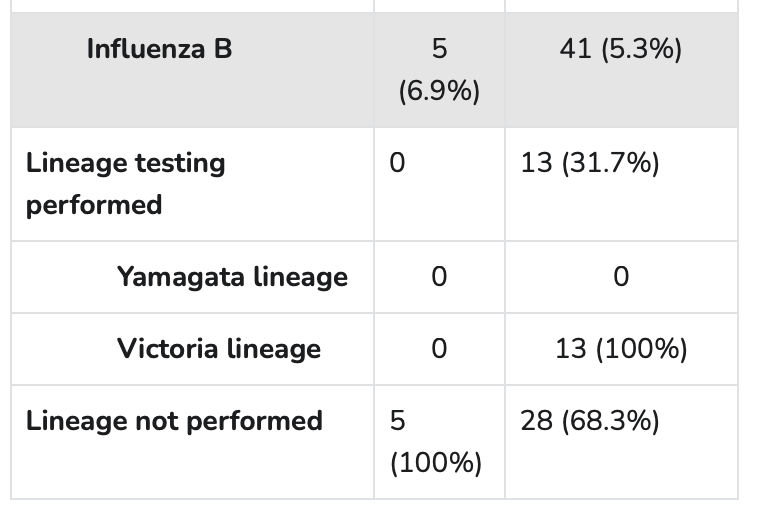Viewport: 758px width, 524px height.
Task: Click the 13 (31.7%) value
Action: pos(589,163)
